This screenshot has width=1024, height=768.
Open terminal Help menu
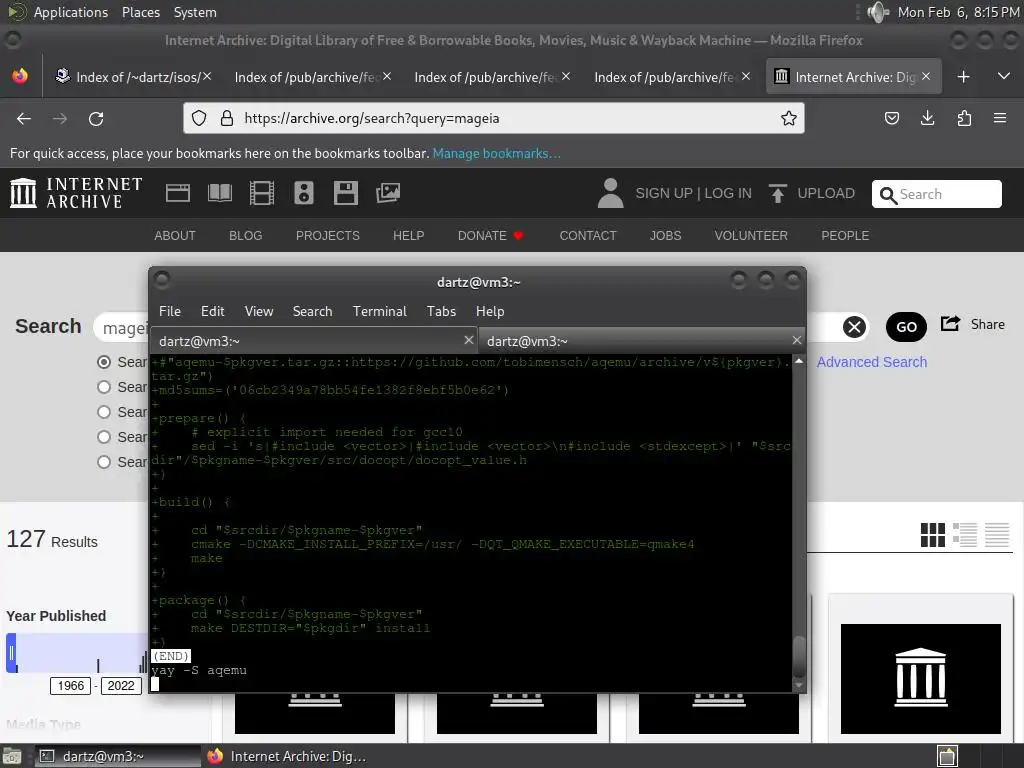coord(490,311)
